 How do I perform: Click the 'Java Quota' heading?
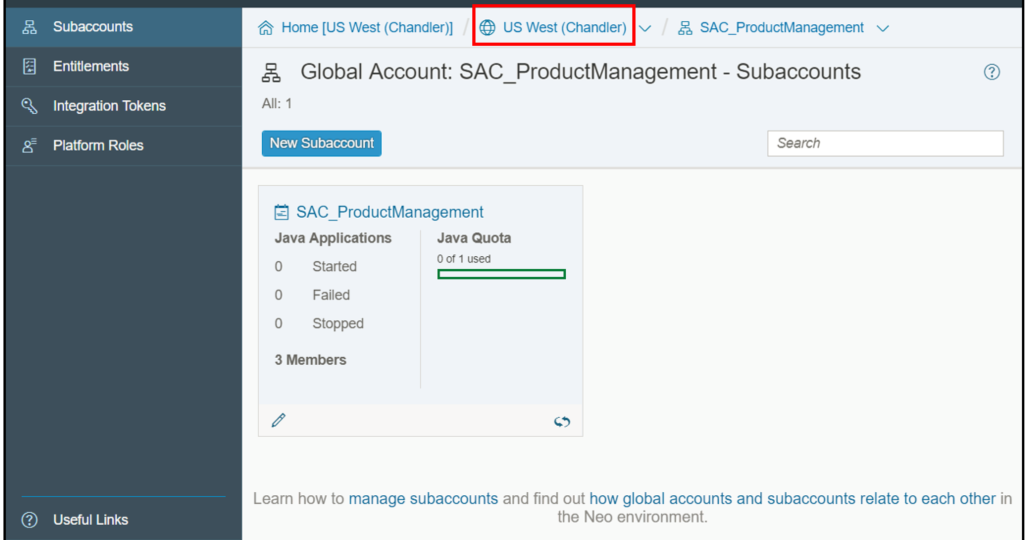tap(474, 238)
